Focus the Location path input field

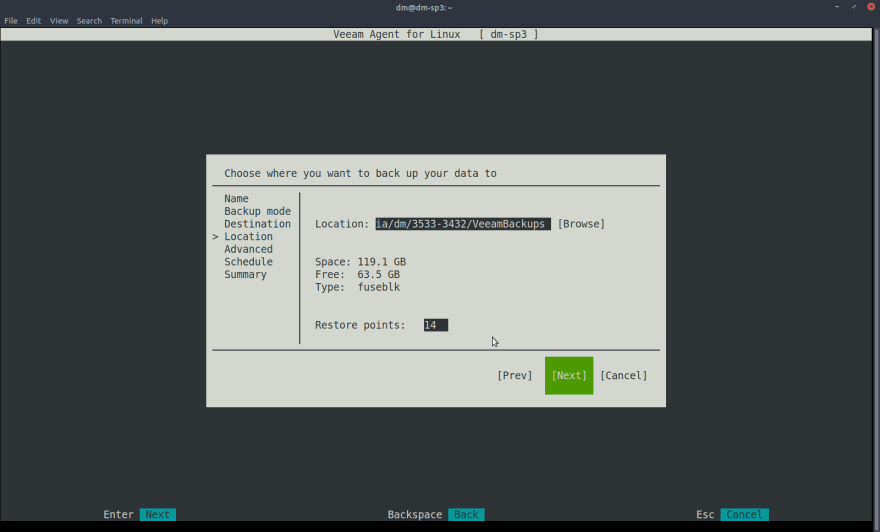(x=463, y=224)
